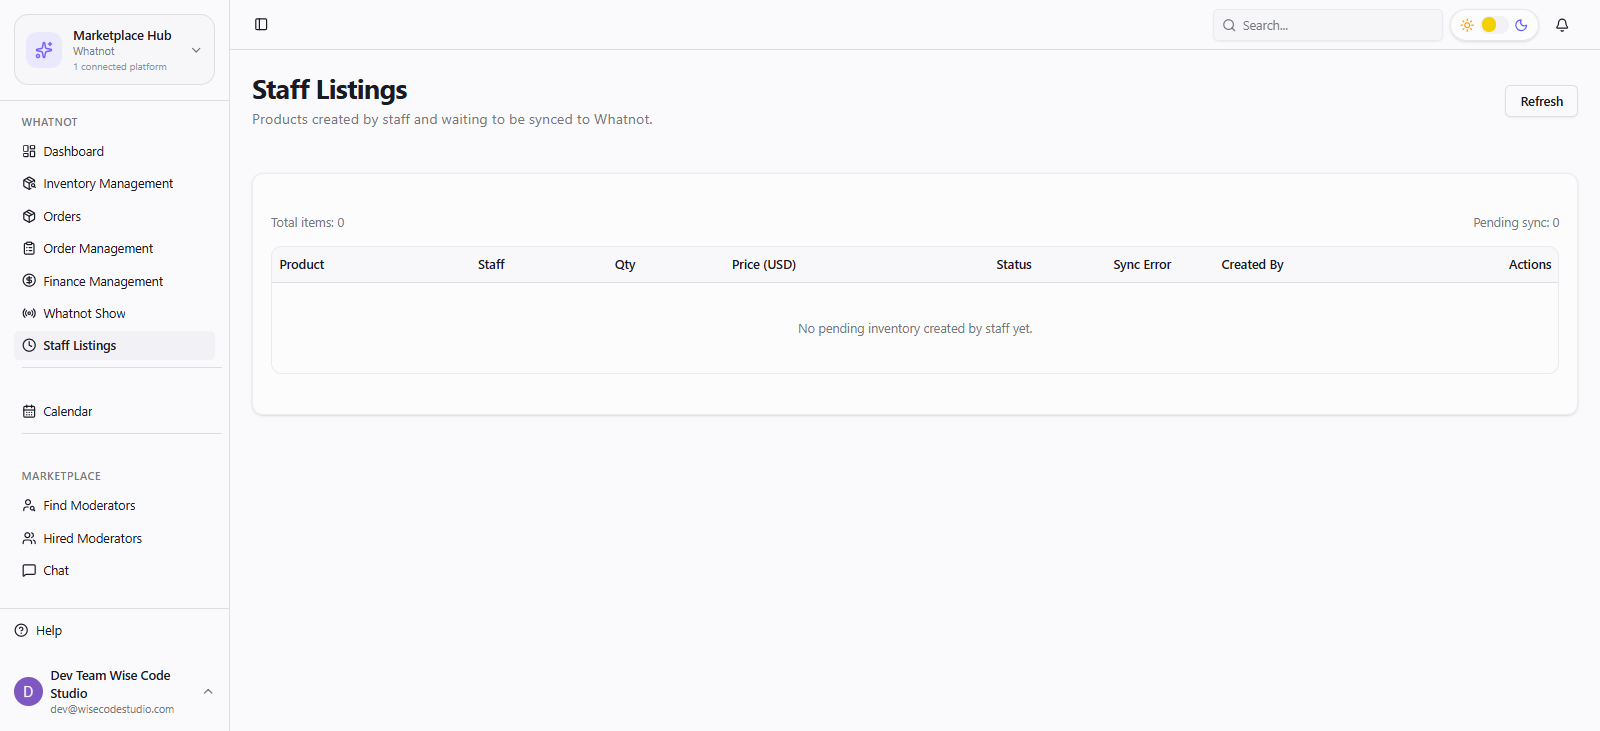Go to Inventory Management
This screenshot has width=1600, height=731.
point(114,183)
